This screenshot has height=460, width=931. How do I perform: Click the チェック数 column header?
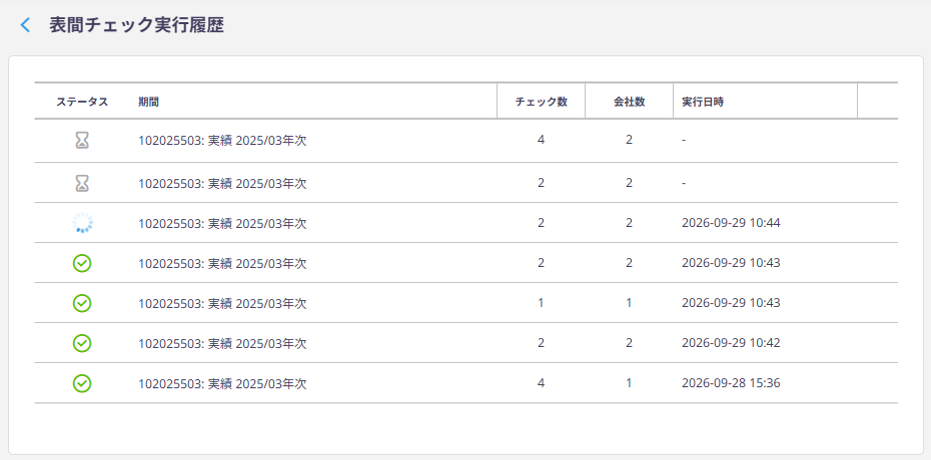[541, 101]
